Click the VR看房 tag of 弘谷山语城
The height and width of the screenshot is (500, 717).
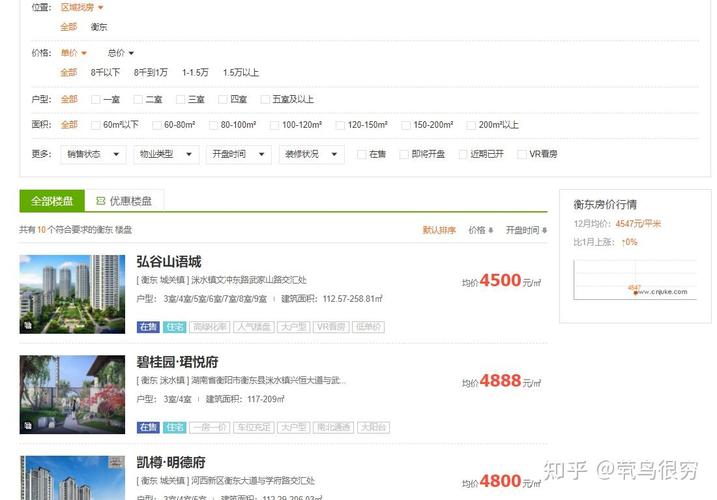pos(331,327)
